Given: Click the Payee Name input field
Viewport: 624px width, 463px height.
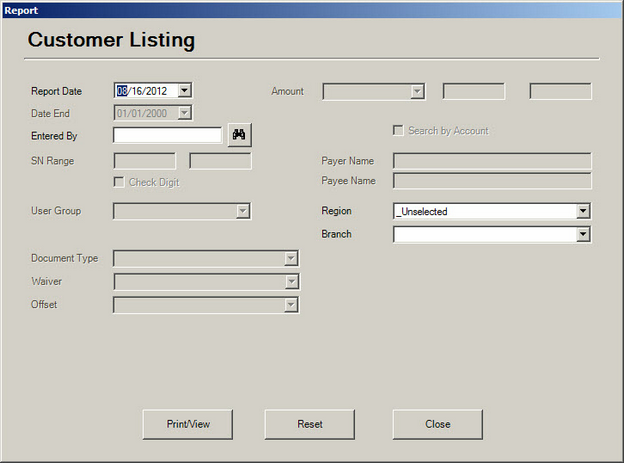Looking at the screenshot, I should pos(492,181).
